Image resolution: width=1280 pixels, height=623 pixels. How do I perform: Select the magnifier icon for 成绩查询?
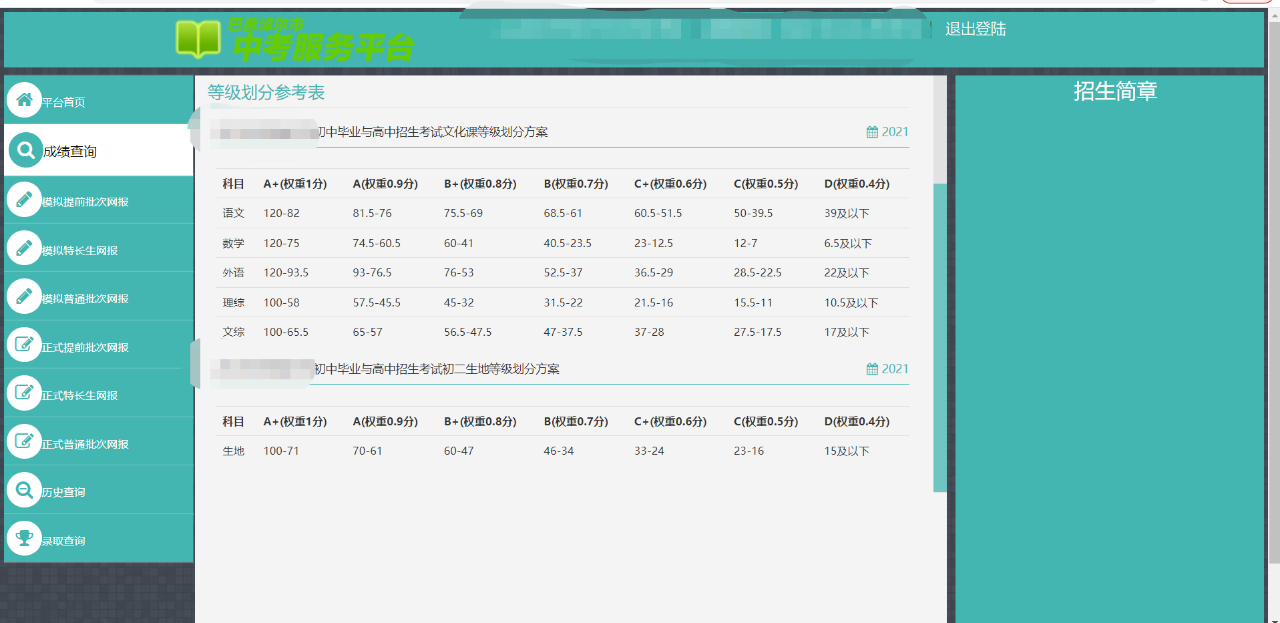[x=25, y=150]
